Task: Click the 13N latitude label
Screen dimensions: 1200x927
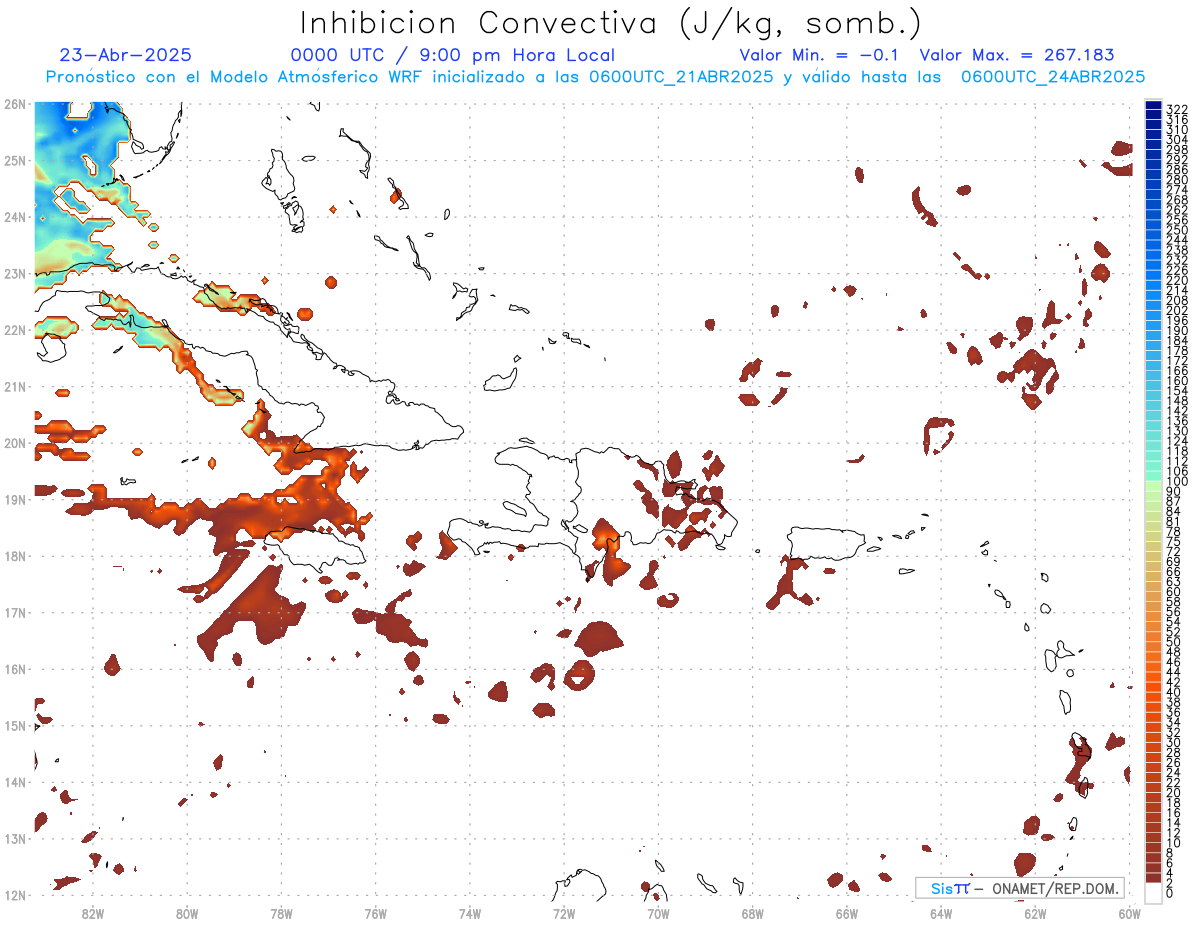Action: pyautogui.click(x=14, y=839)
